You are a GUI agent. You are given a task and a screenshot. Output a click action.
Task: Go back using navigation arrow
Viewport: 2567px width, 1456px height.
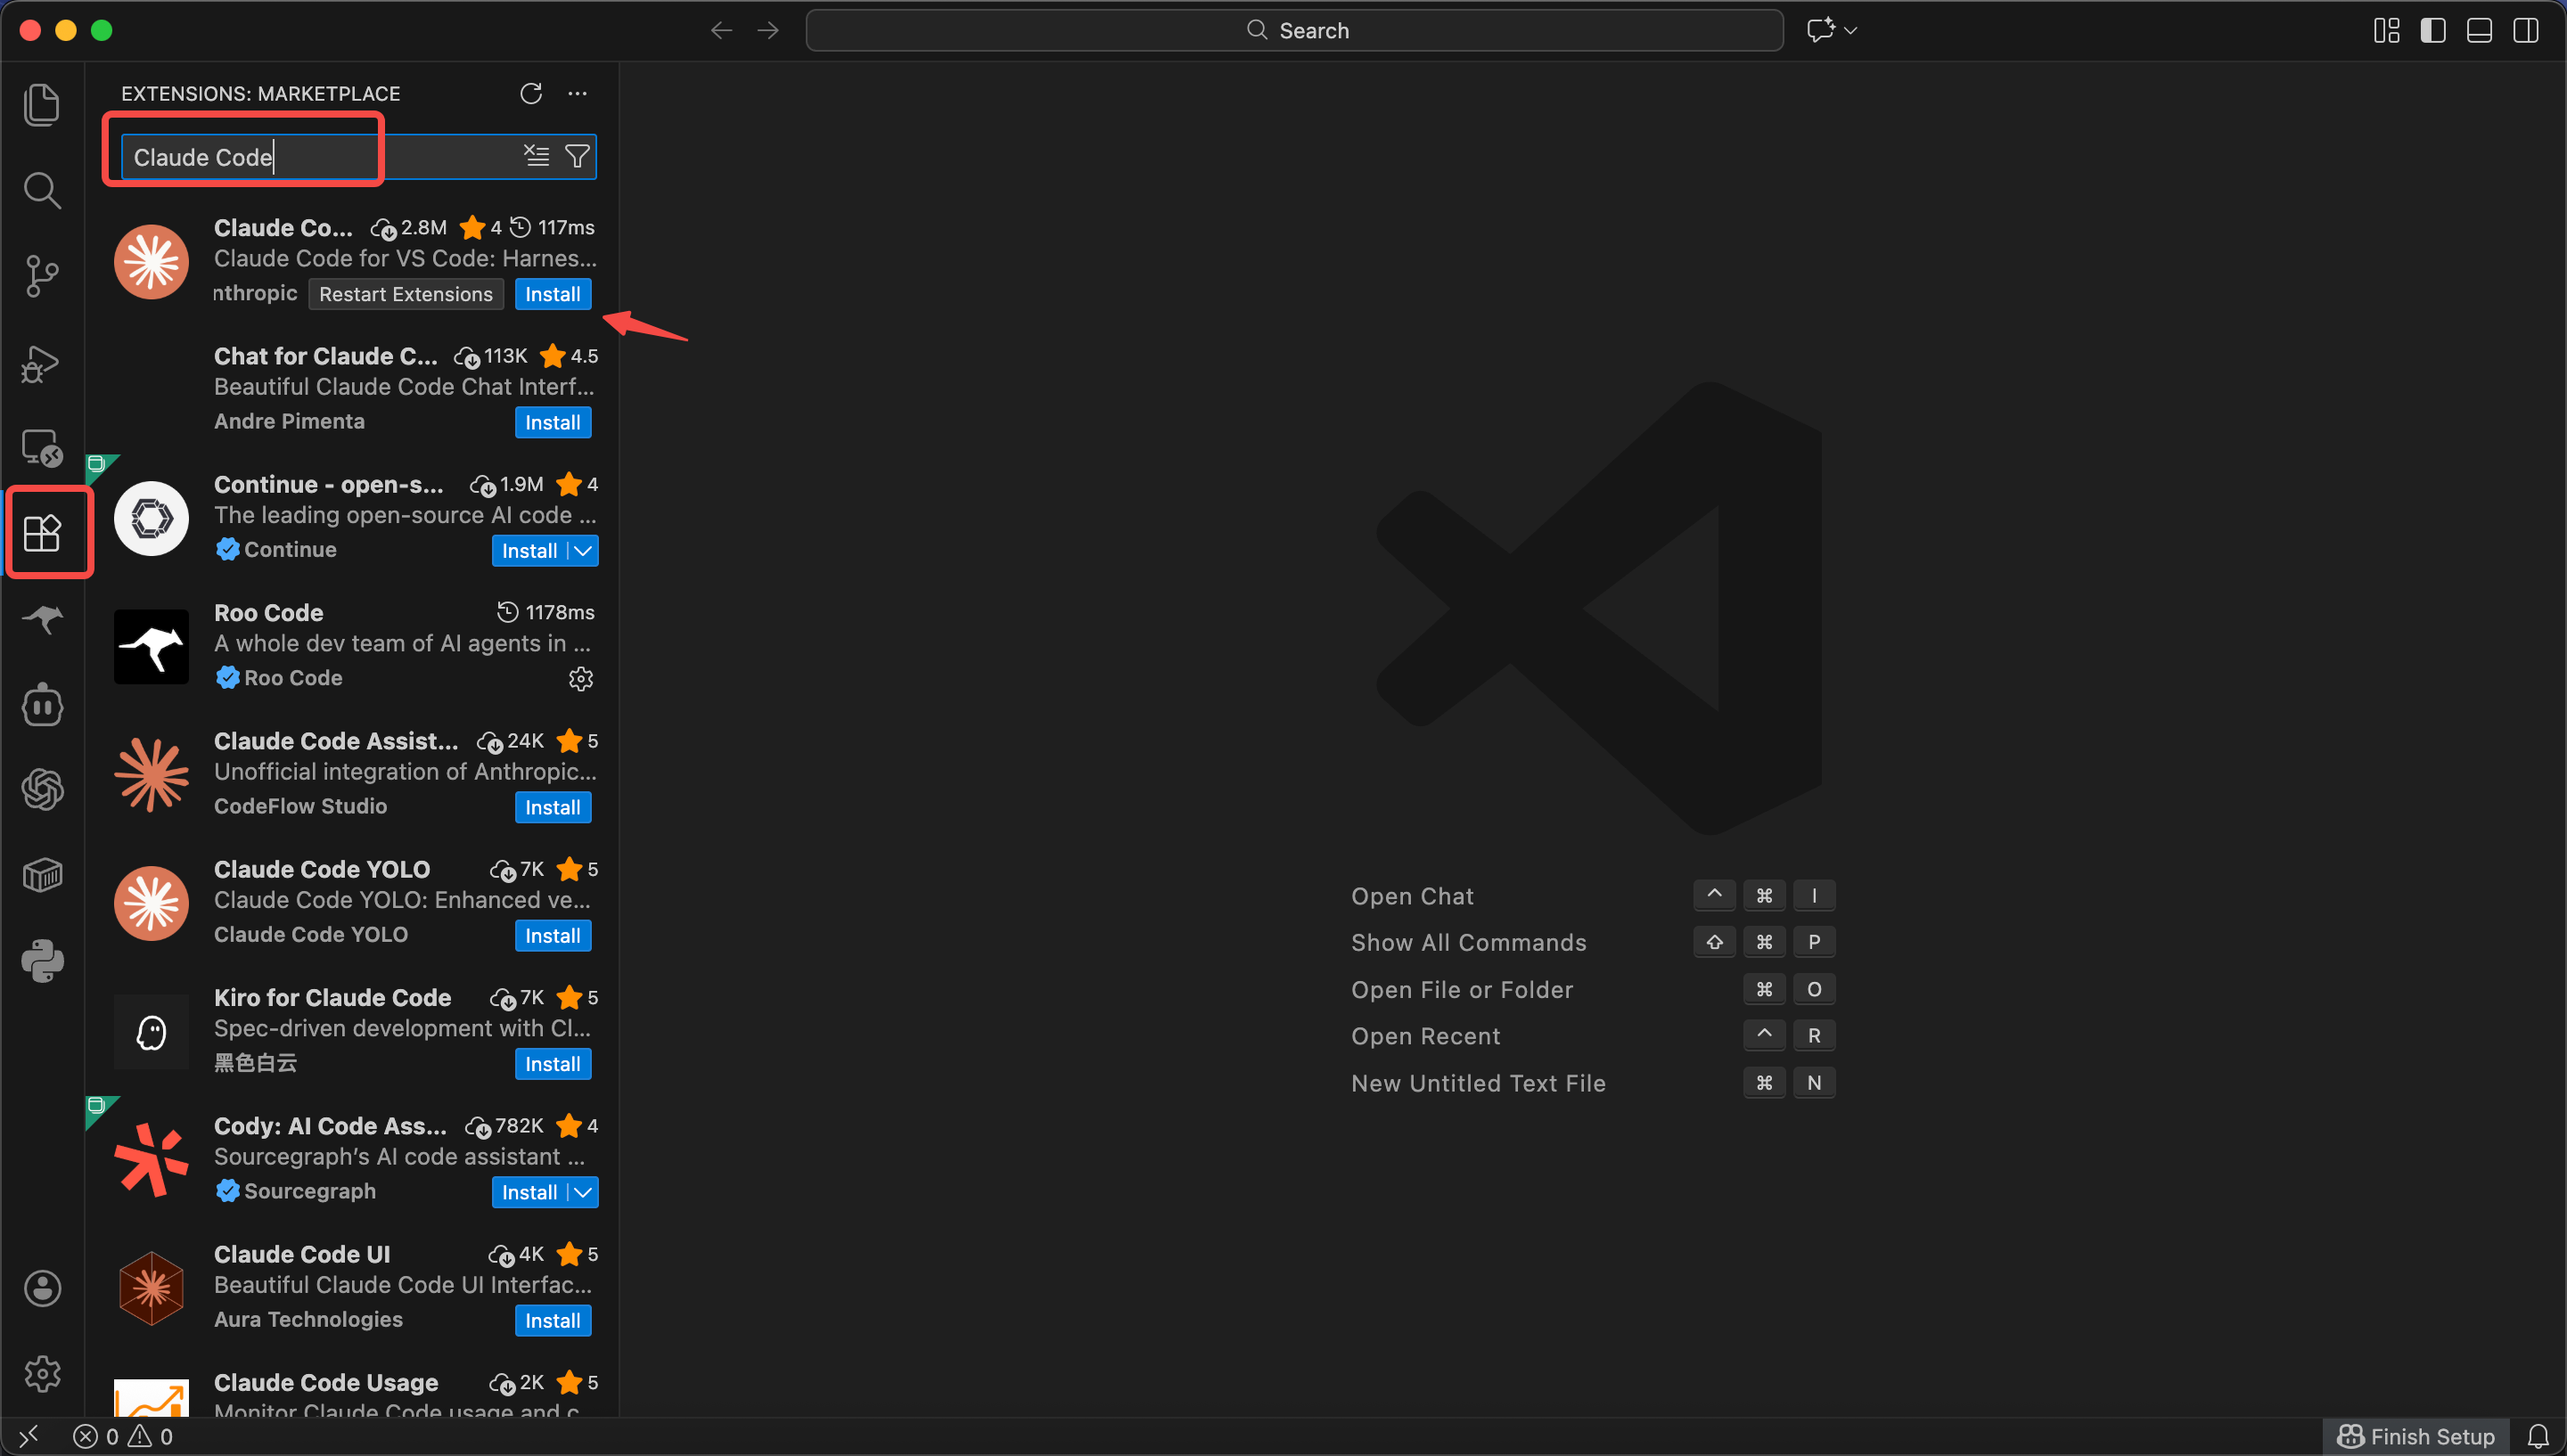click(721, 31)
